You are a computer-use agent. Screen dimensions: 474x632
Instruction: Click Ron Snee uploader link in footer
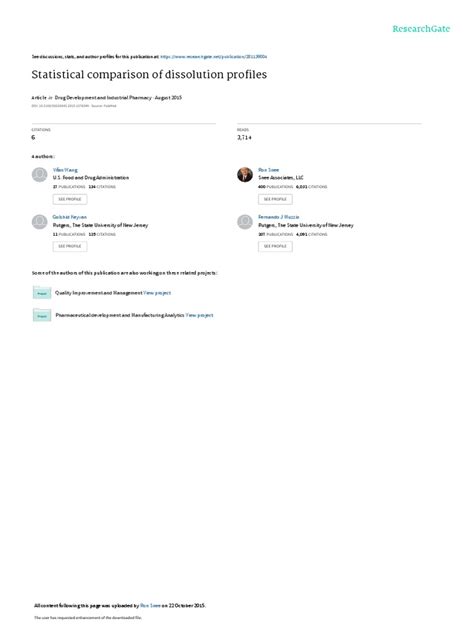coord(150,605)
